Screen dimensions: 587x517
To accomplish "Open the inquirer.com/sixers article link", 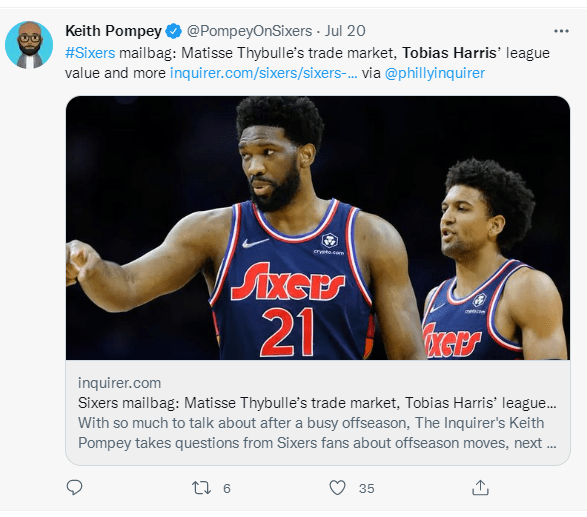I will (x=264, y=73).
